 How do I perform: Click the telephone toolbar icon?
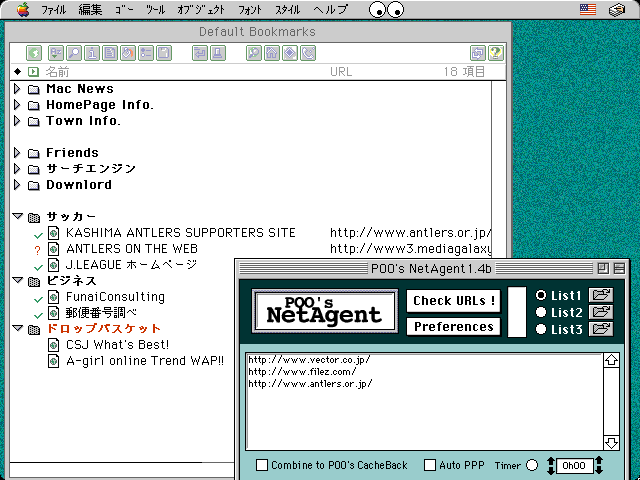pos(308,53)
